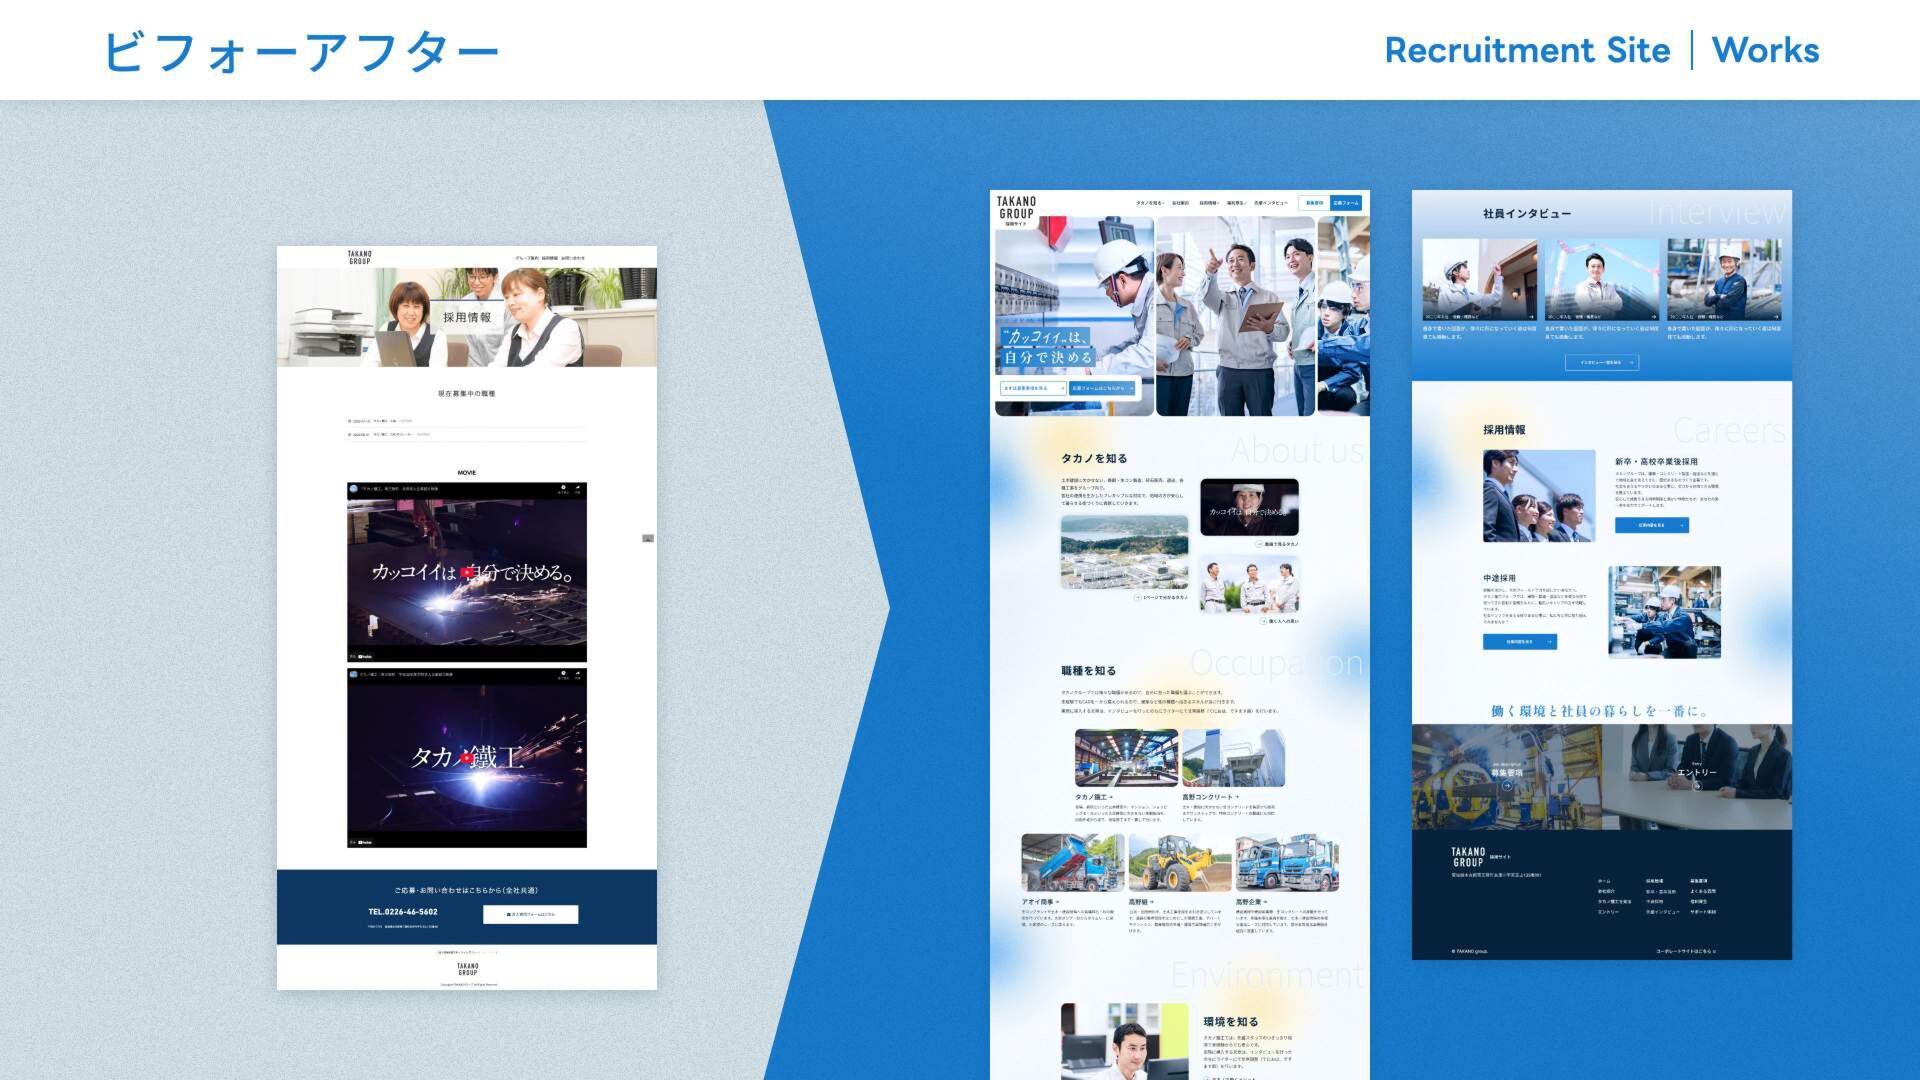Click the second YouTube video's red play icon
Image resolution: width=1920 pixels, height=1080 pixels.
pos(466,758)
